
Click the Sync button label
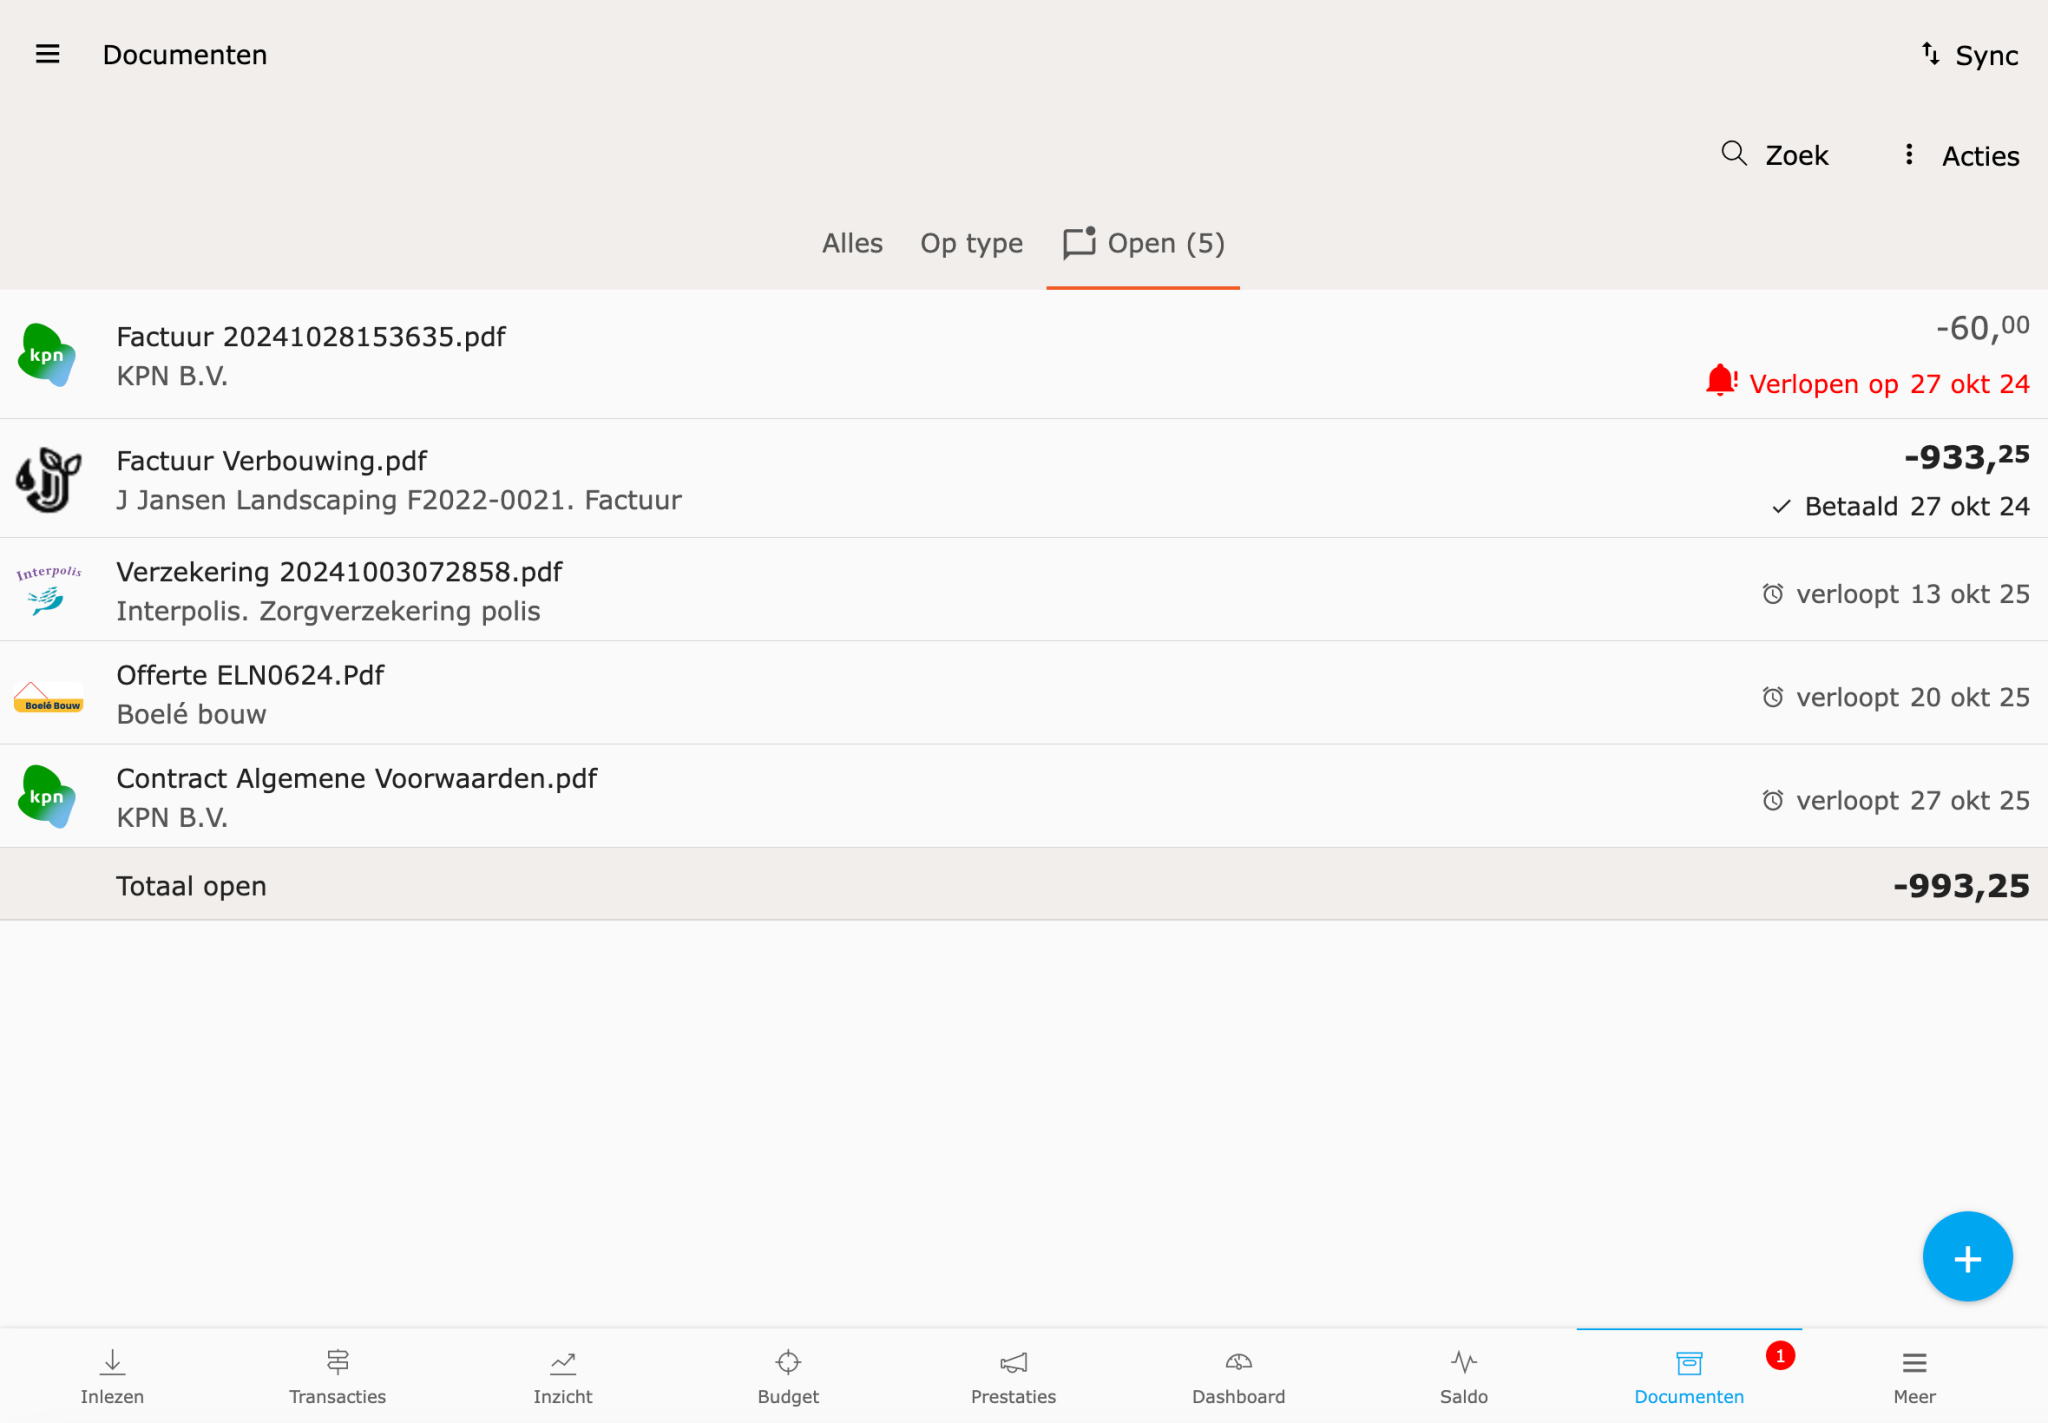pos(1986,56)
